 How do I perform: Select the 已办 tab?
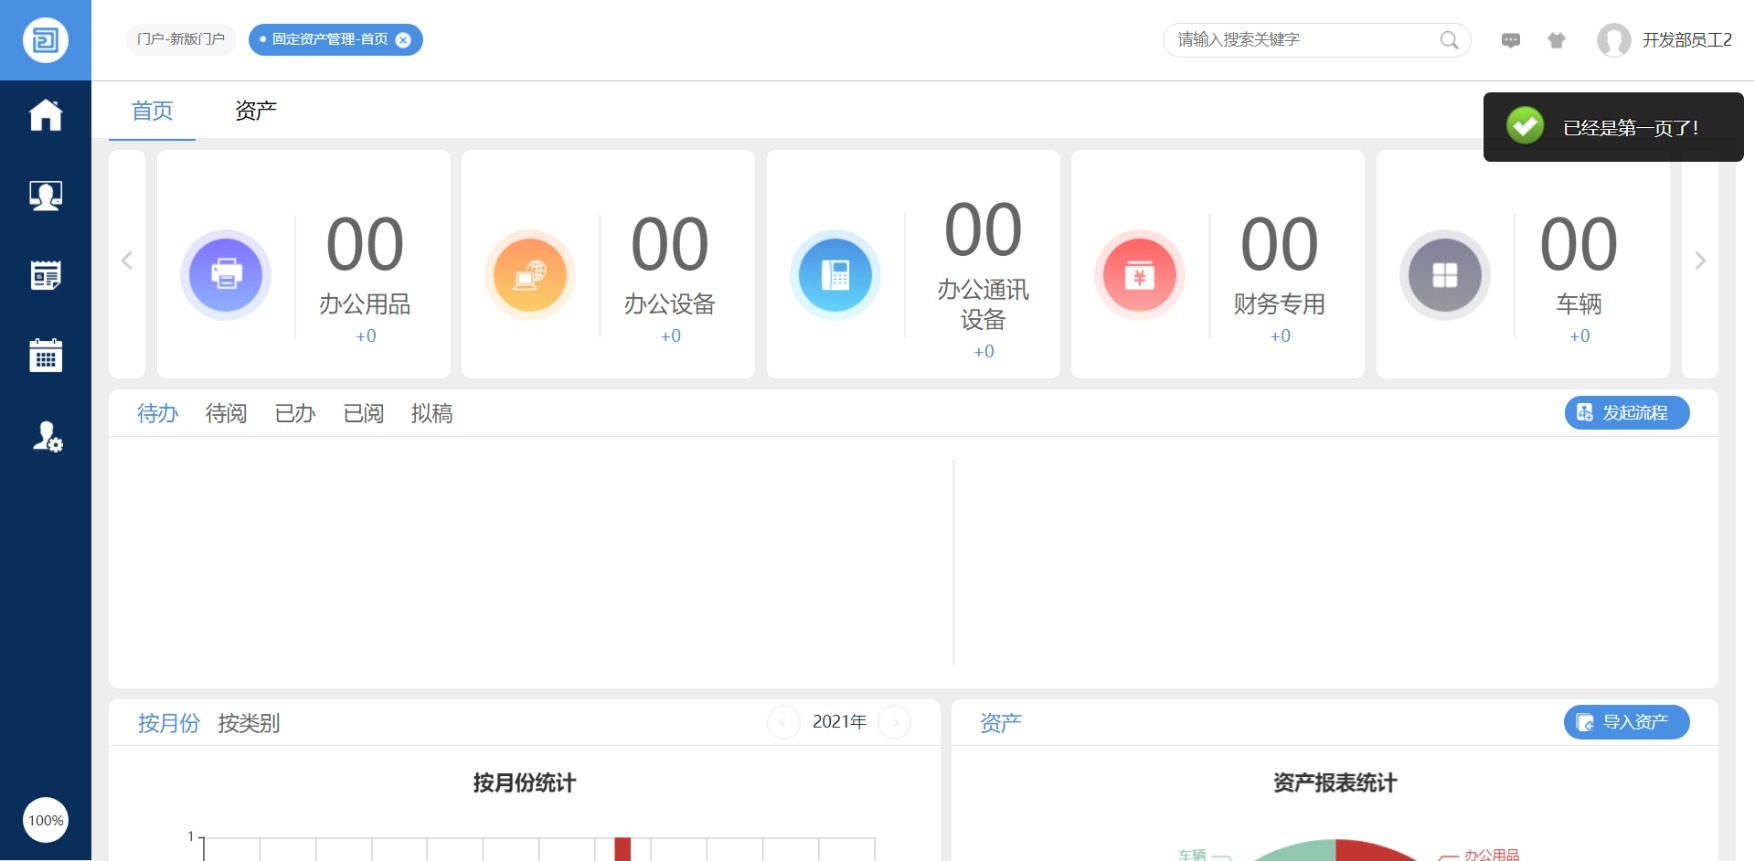(295, 413)
